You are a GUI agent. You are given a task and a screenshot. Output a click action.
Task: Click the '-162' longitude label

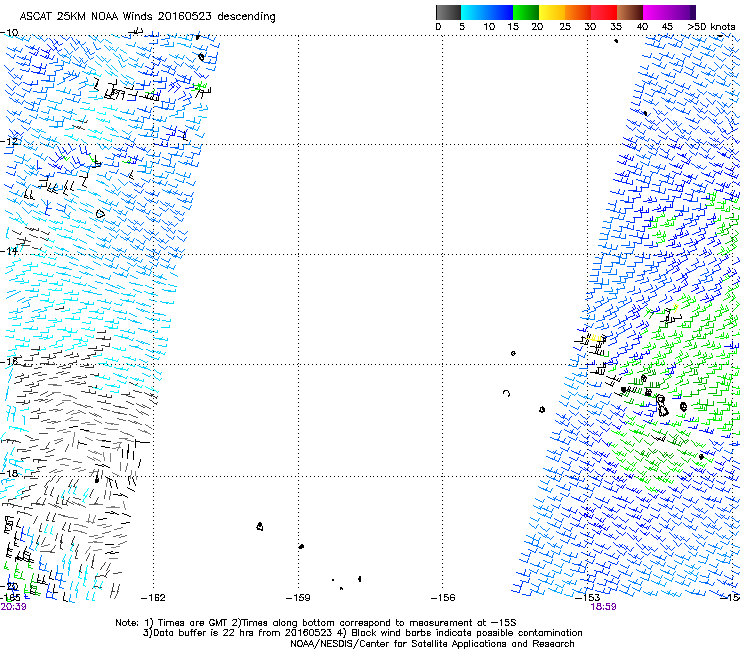point(153,598)
